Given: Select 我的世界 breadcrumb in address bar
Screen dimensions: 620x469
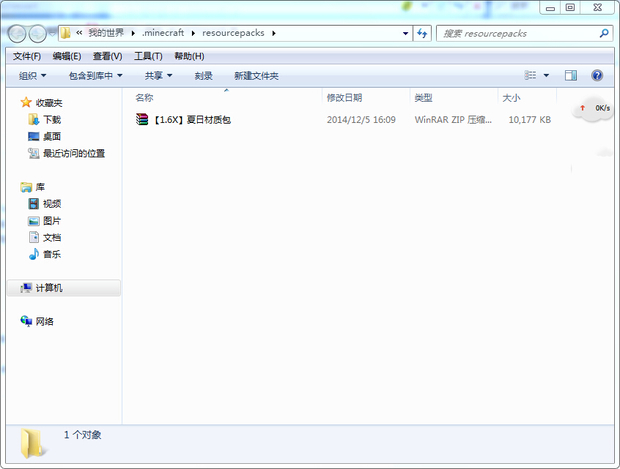Looking at the screenshot, I should 106,33.
